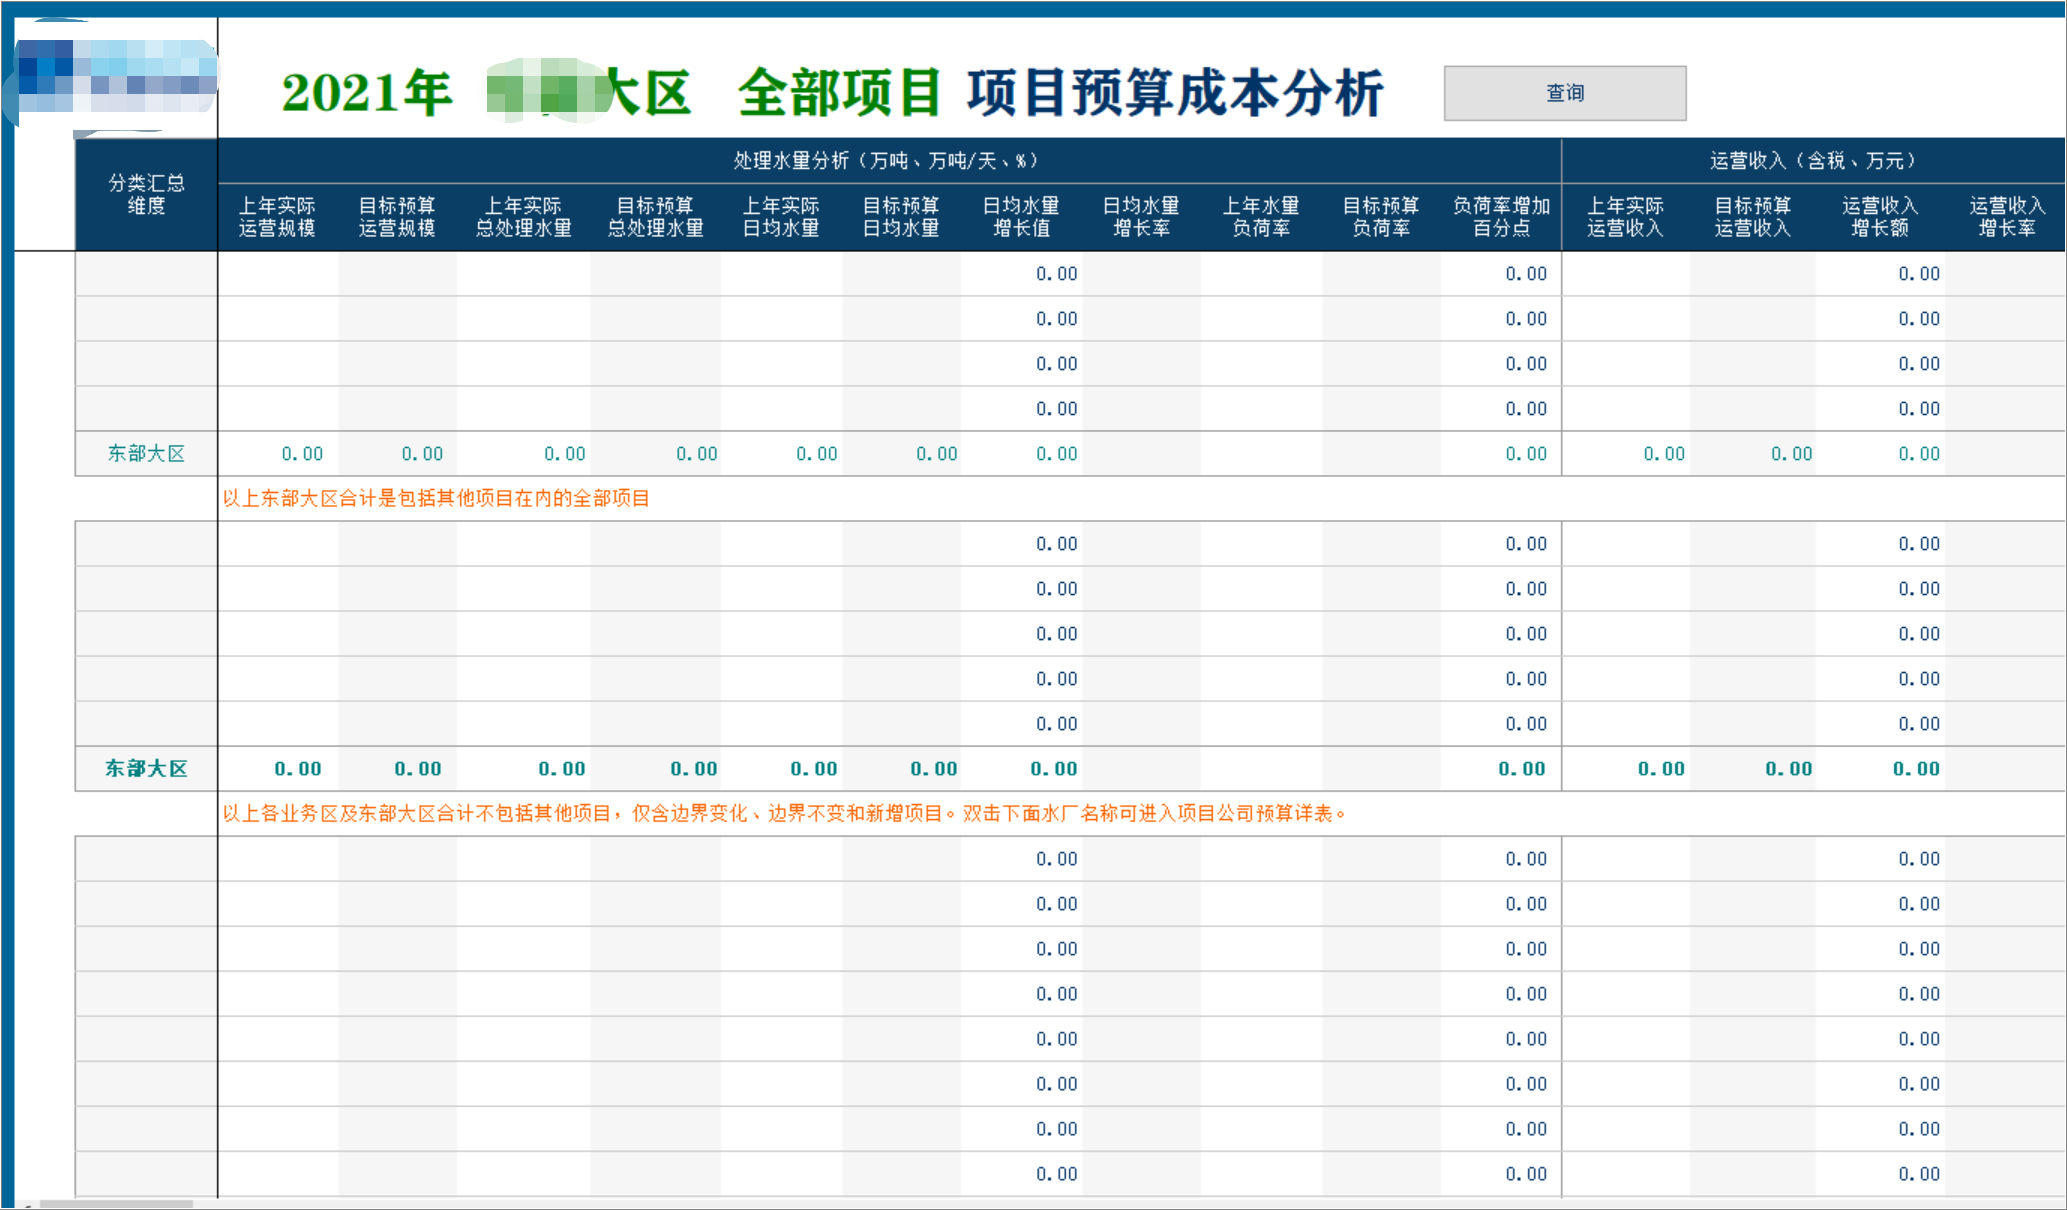Click the horizontal scrollbar at bottom left
This screenshot has width=2067, height=1210.
pyautogui.click(x=115, y=1204)
